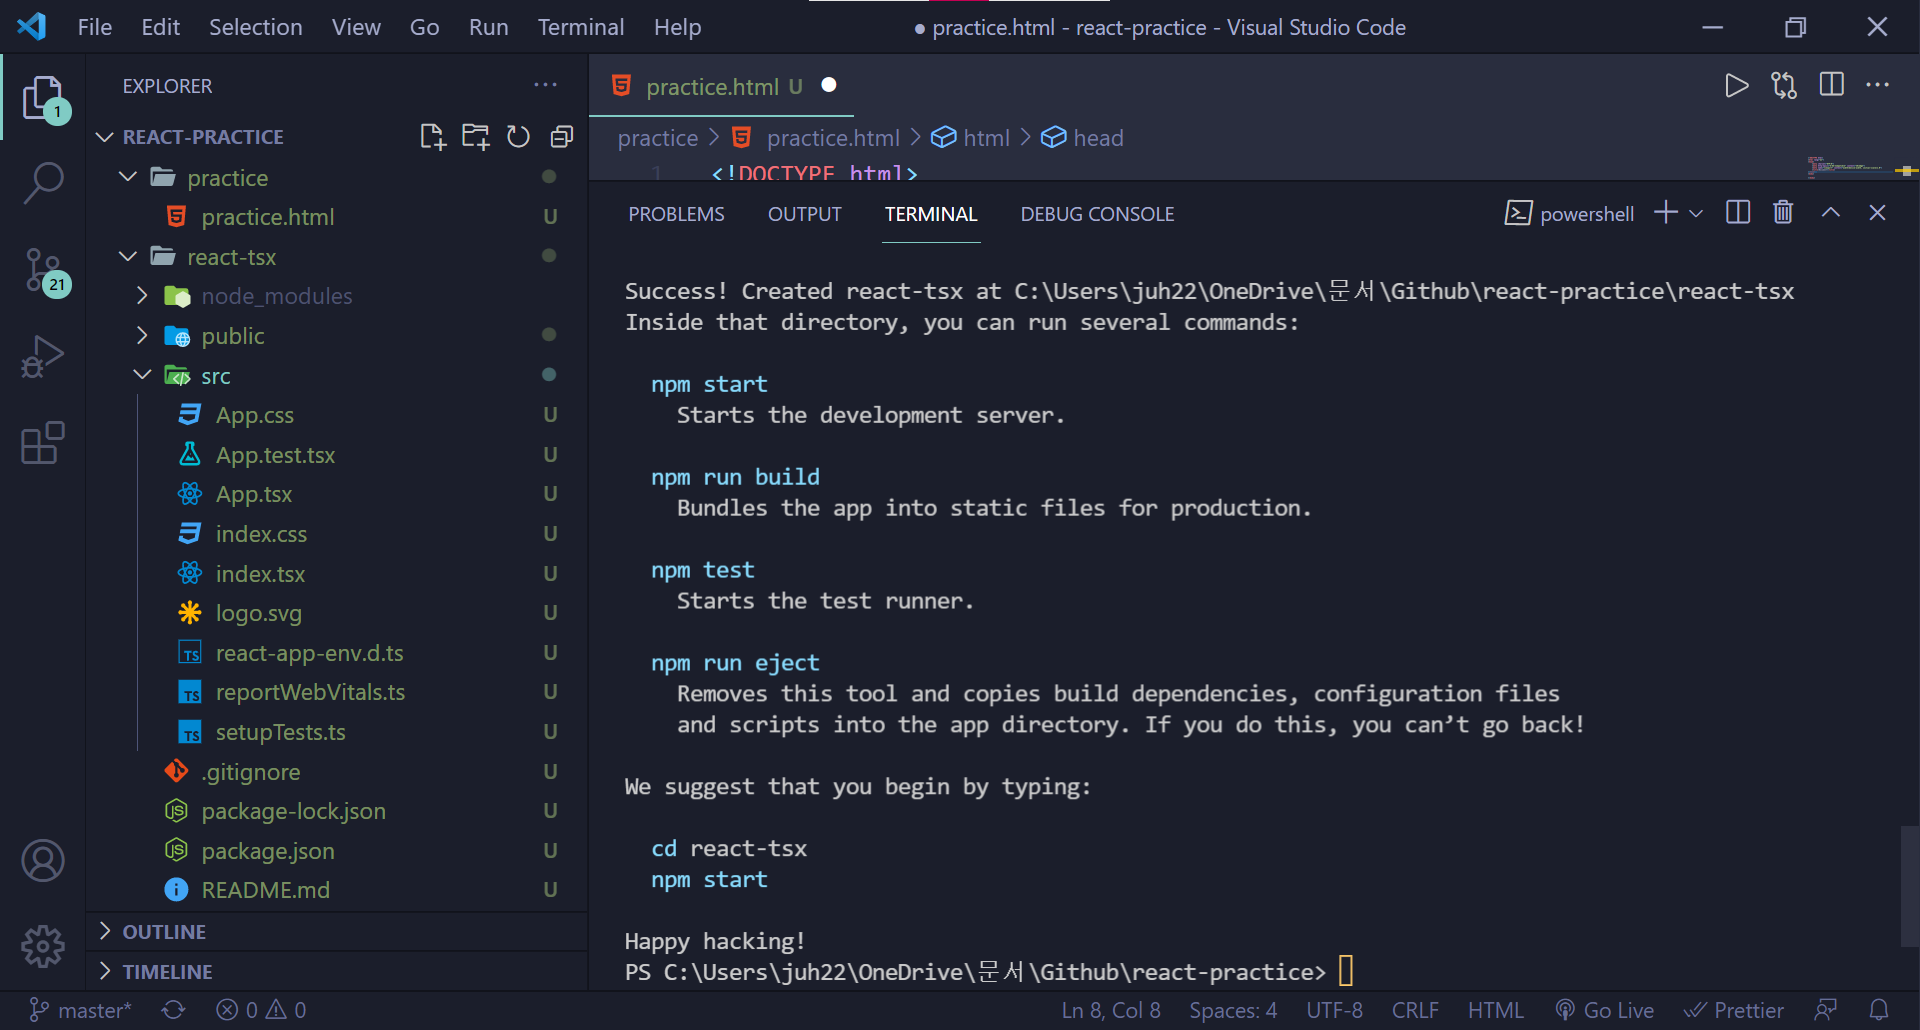Open the Search view in activity bar
Viewport: 1920px width, 1030px height.
[43, 183]
